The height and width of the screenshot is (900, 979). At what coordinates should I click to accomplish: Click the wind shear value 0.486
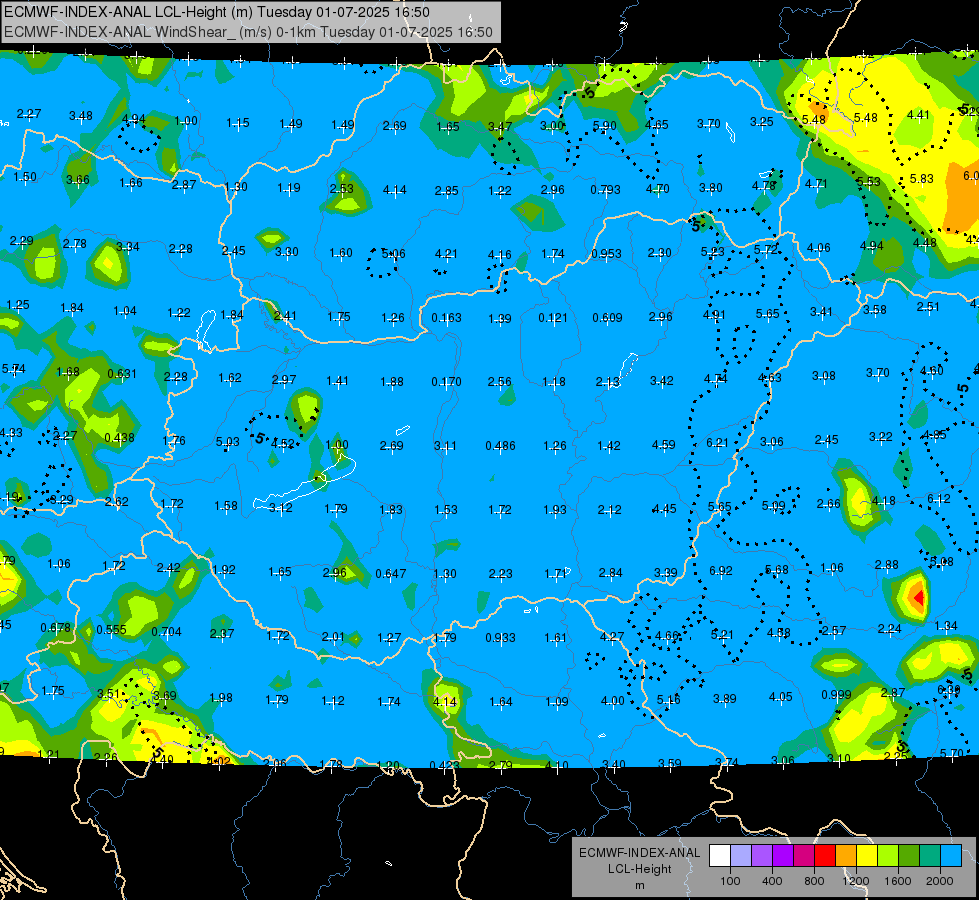(501, 445)
